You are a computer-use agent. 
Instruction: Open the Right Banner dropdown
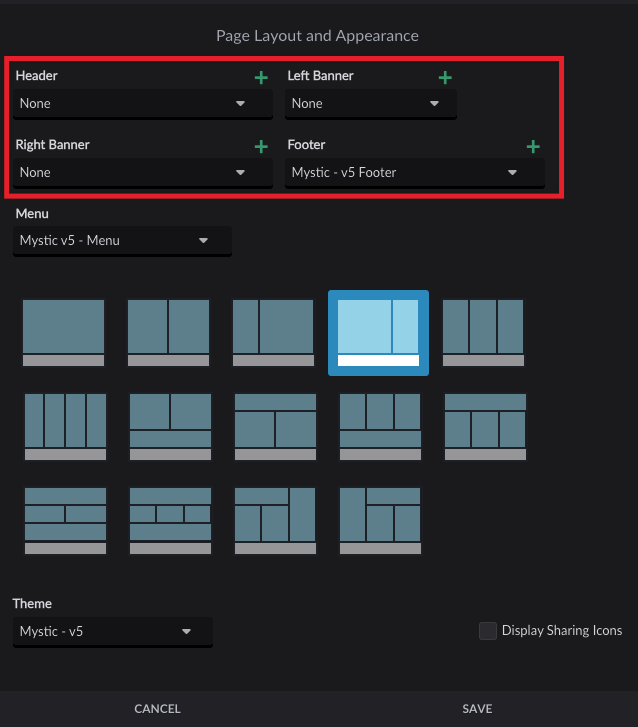143,173
